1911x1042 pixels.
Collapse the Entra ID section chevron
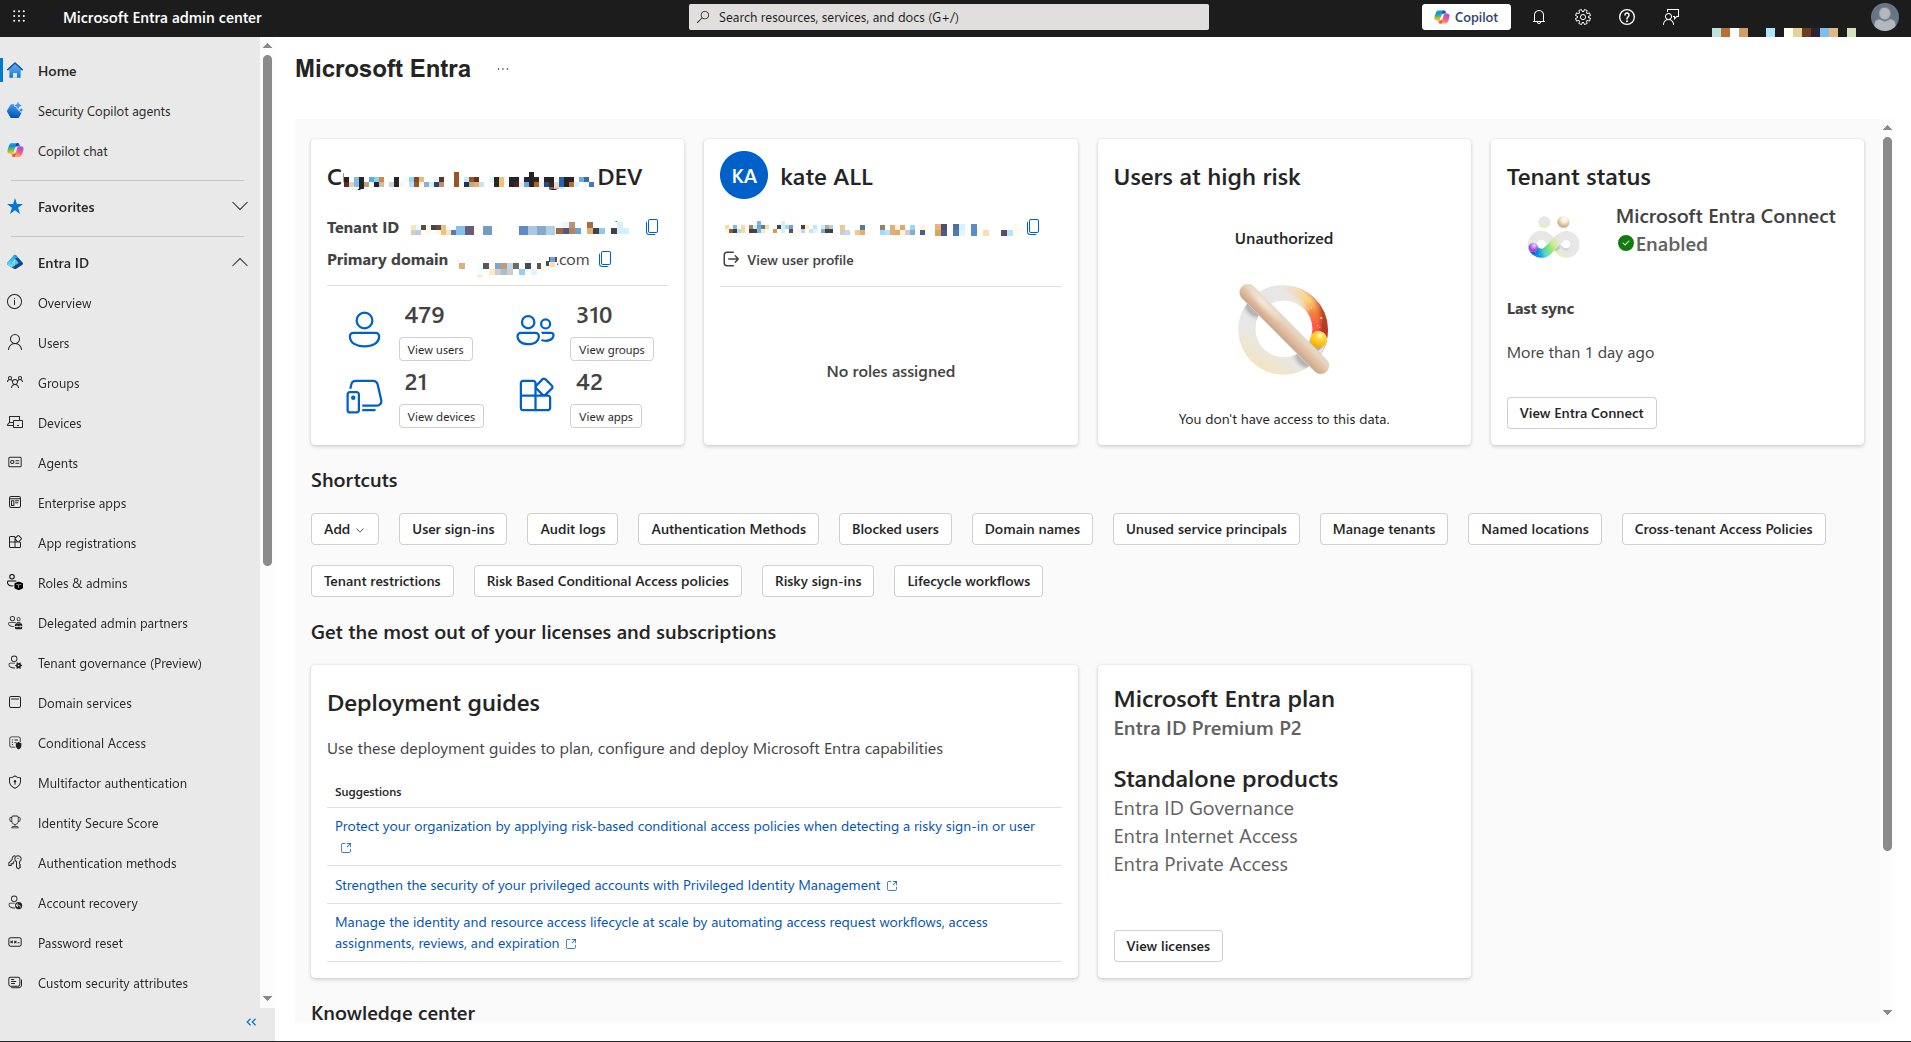[240, 262]
